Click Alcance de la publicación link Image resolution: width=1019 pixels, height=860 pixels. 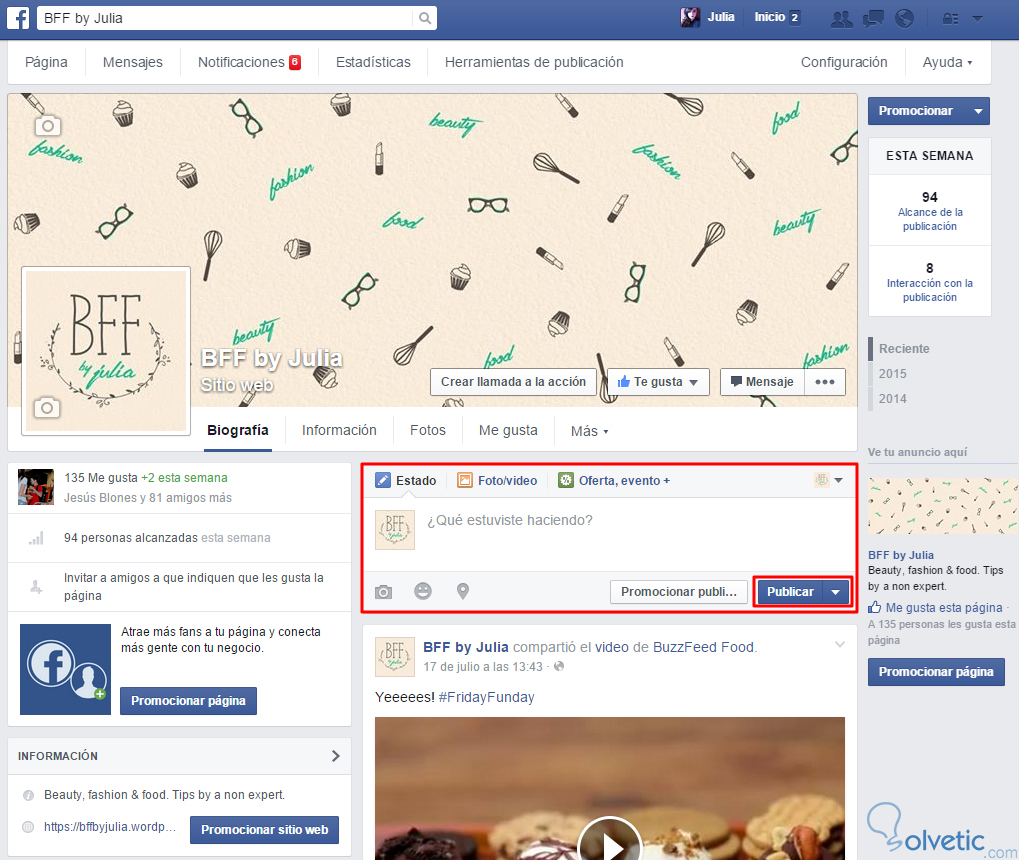[x=930, y=219]
